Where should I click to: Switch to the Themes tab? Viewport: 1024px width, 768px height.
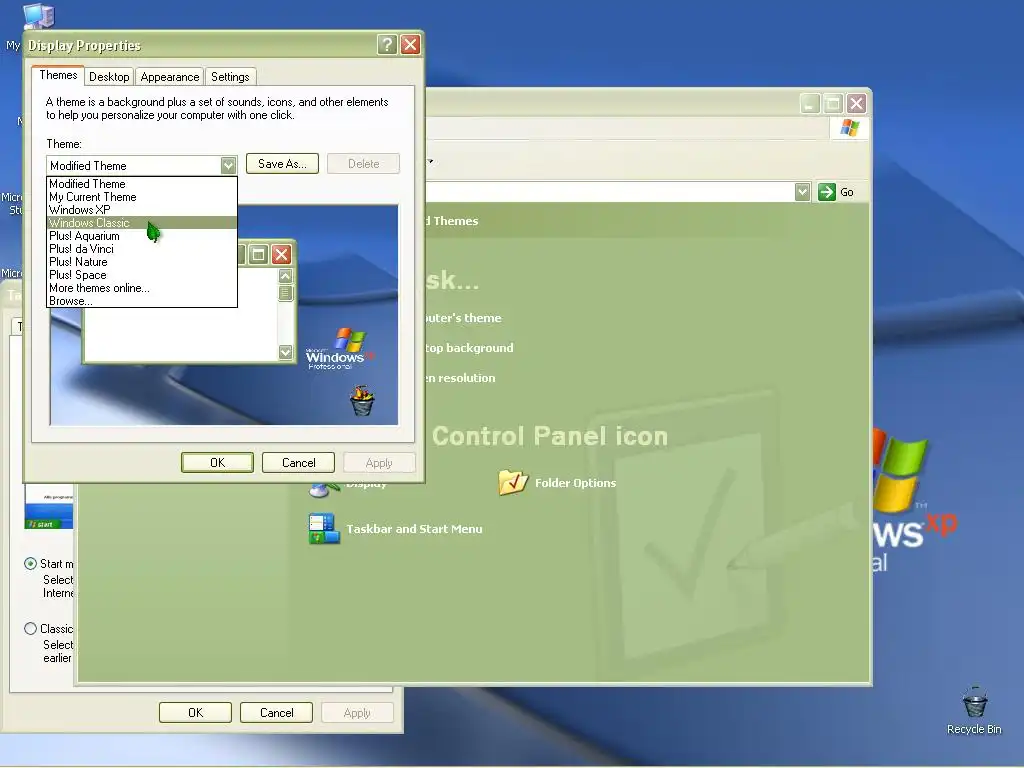coord(58,75)
